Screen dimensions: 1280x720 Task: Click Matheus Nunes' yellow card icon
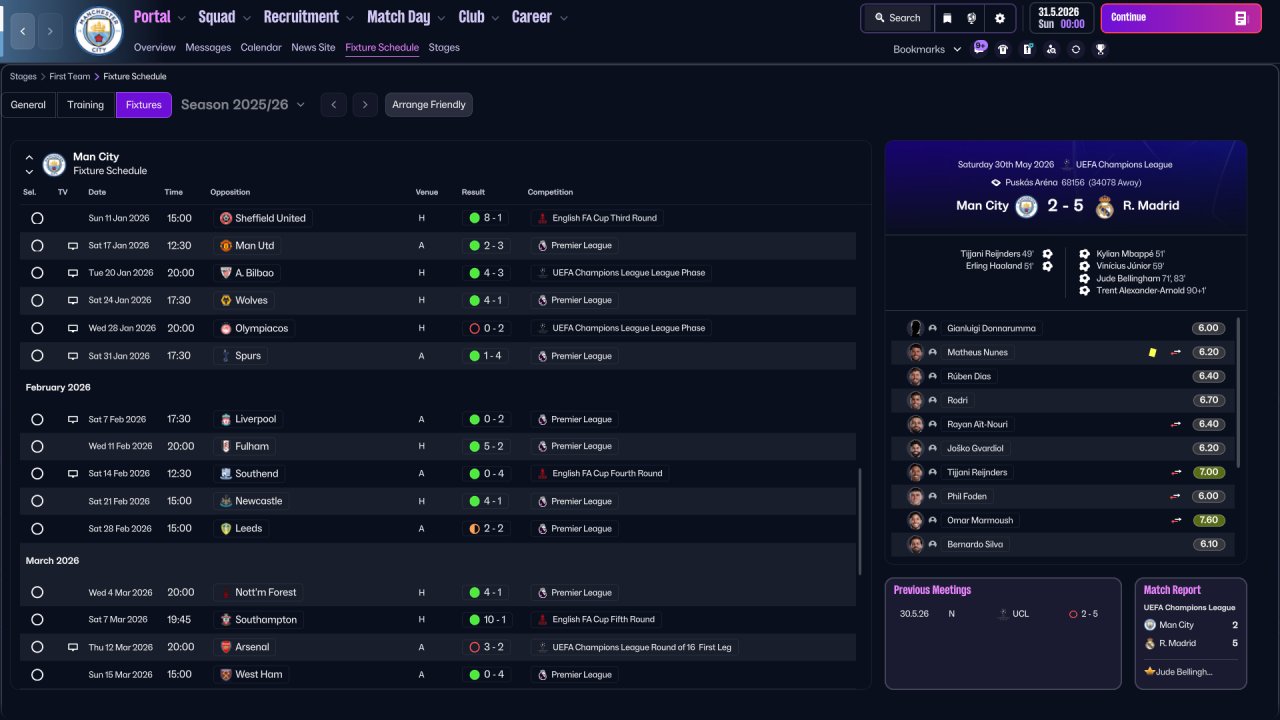click(1152, 352)
